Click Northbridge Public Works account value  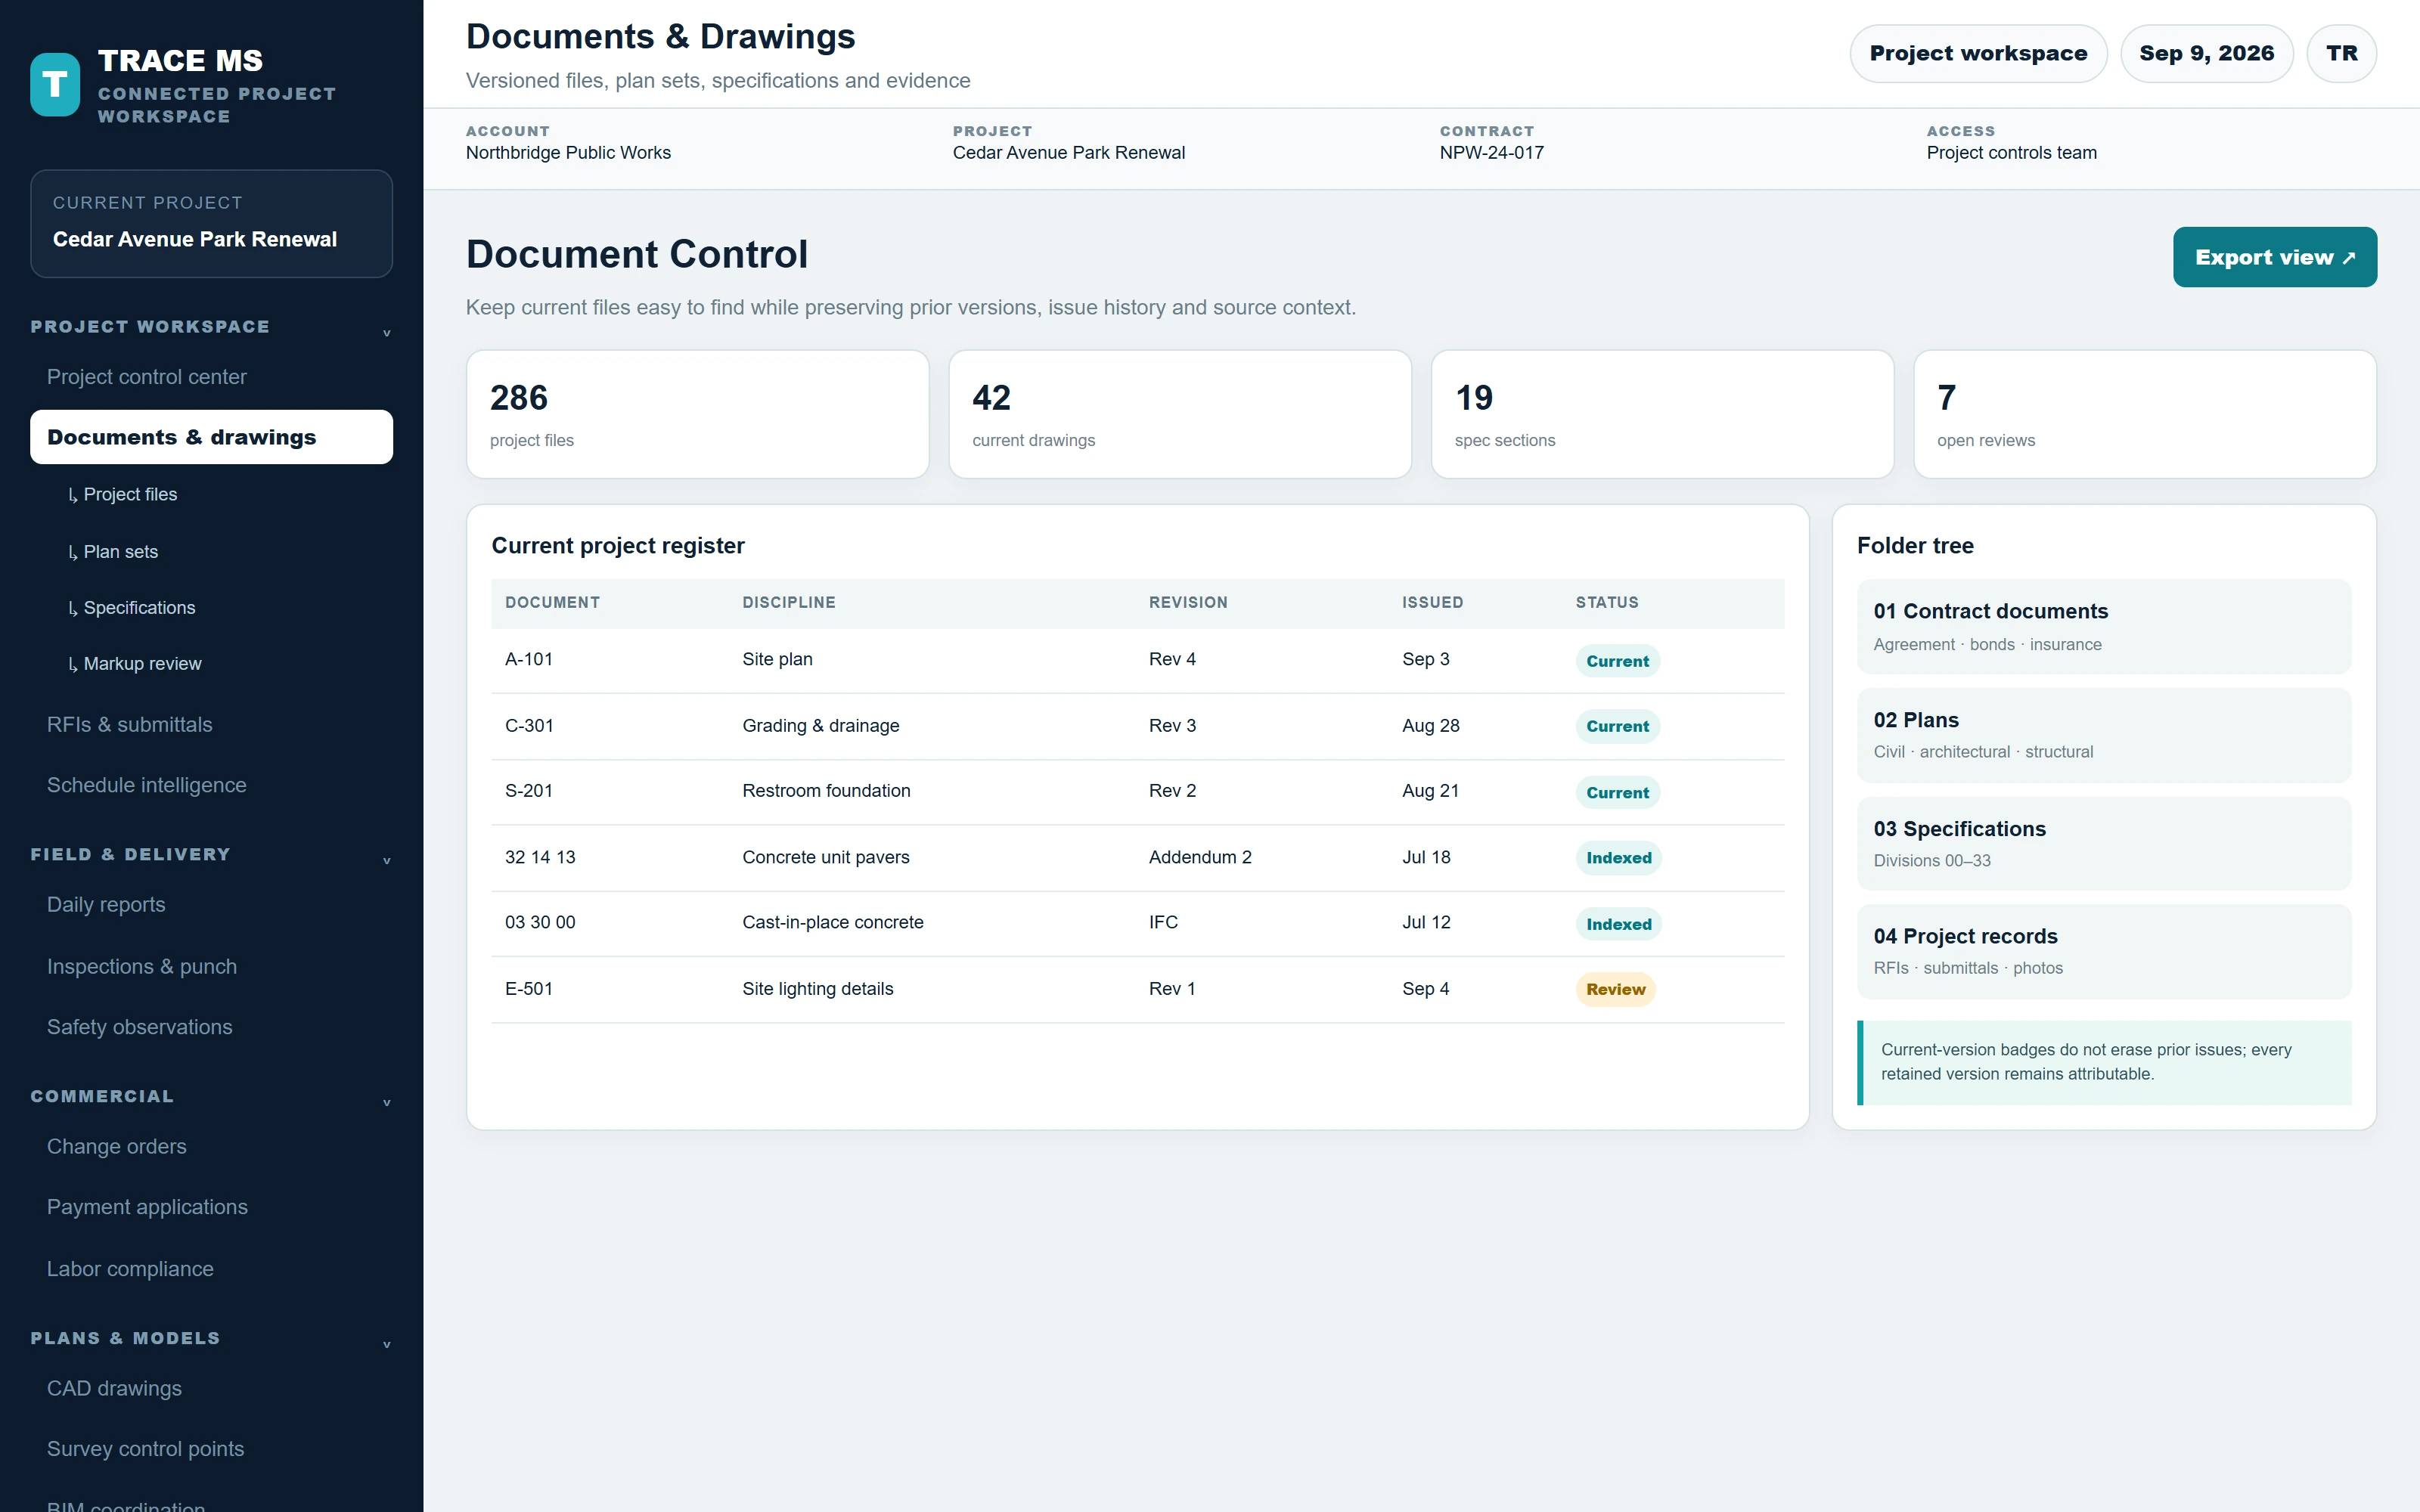[568, 153]
